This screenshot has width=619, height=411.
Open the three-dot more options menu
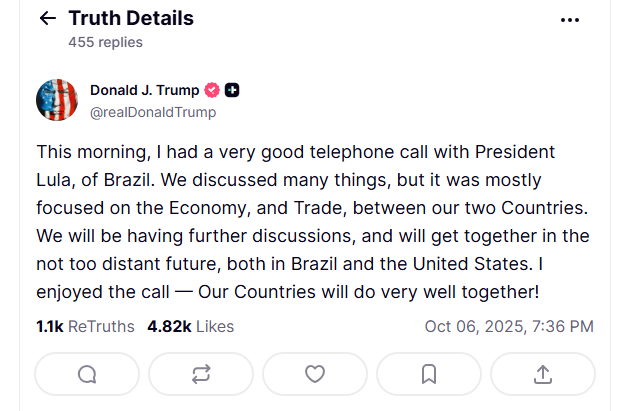coord(570,19)
